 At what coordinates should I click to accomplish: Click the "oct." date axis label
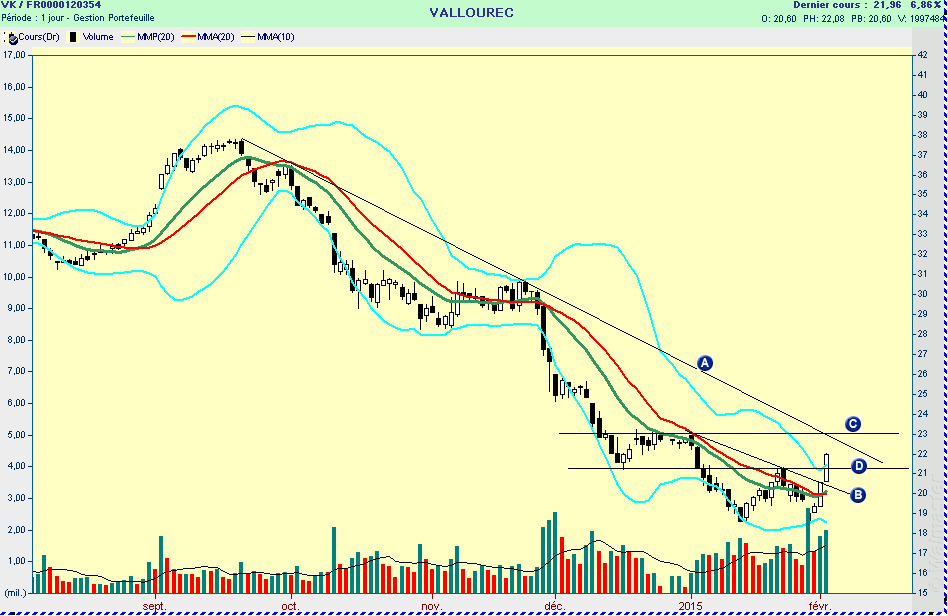click(x=290, y=606)
